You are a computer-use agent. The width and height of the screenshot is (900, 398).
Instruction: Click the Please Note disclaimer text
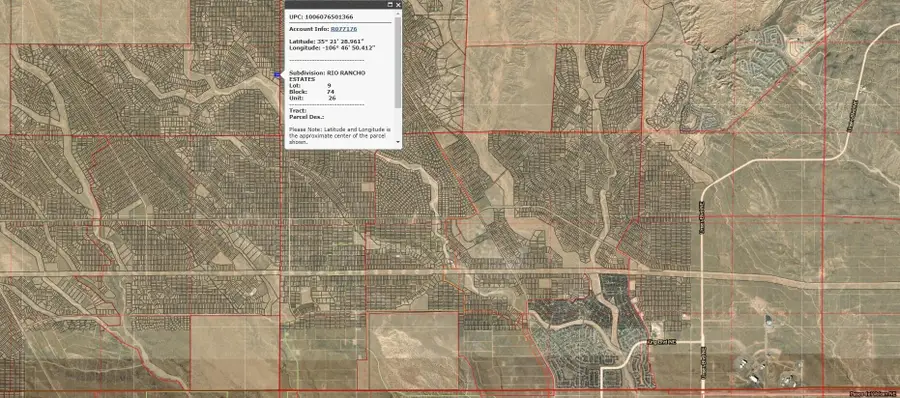340,136
